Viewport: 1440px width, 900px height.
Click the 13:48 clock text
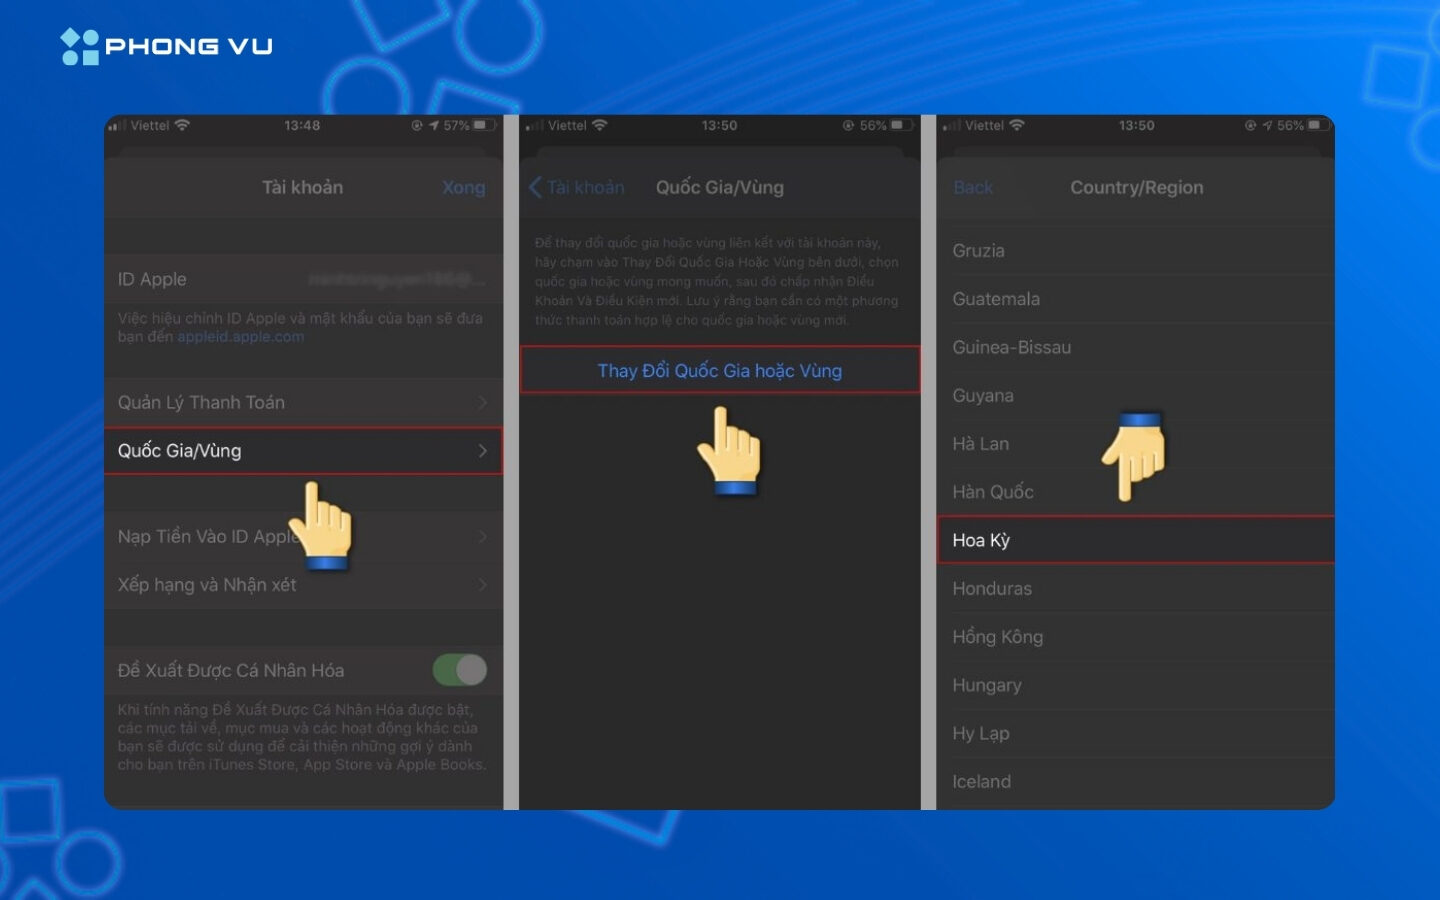coord(302,125)
